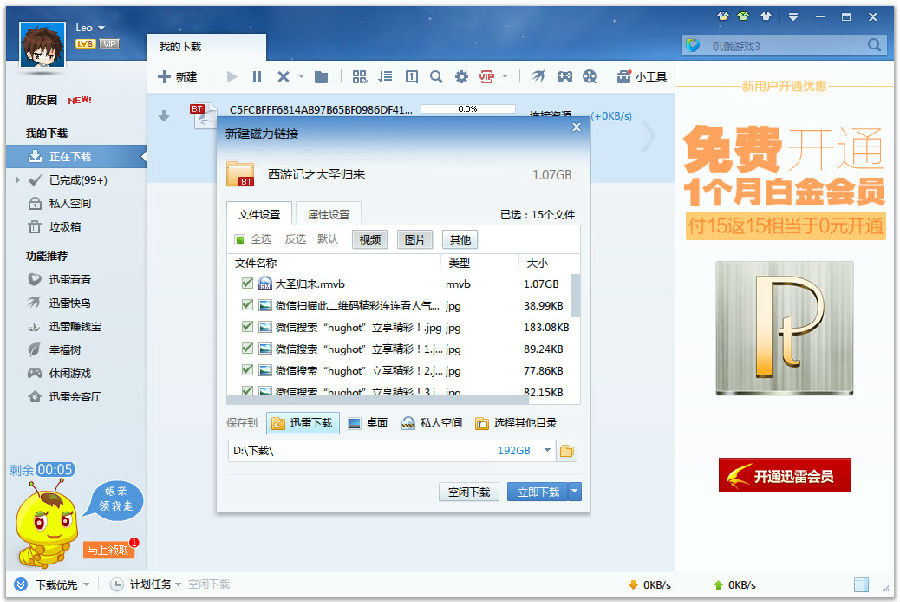Screen dimensions: 900x602
Task: Open download folder toolbar icon
Action: pyautogui.click(x=321, y=76)
